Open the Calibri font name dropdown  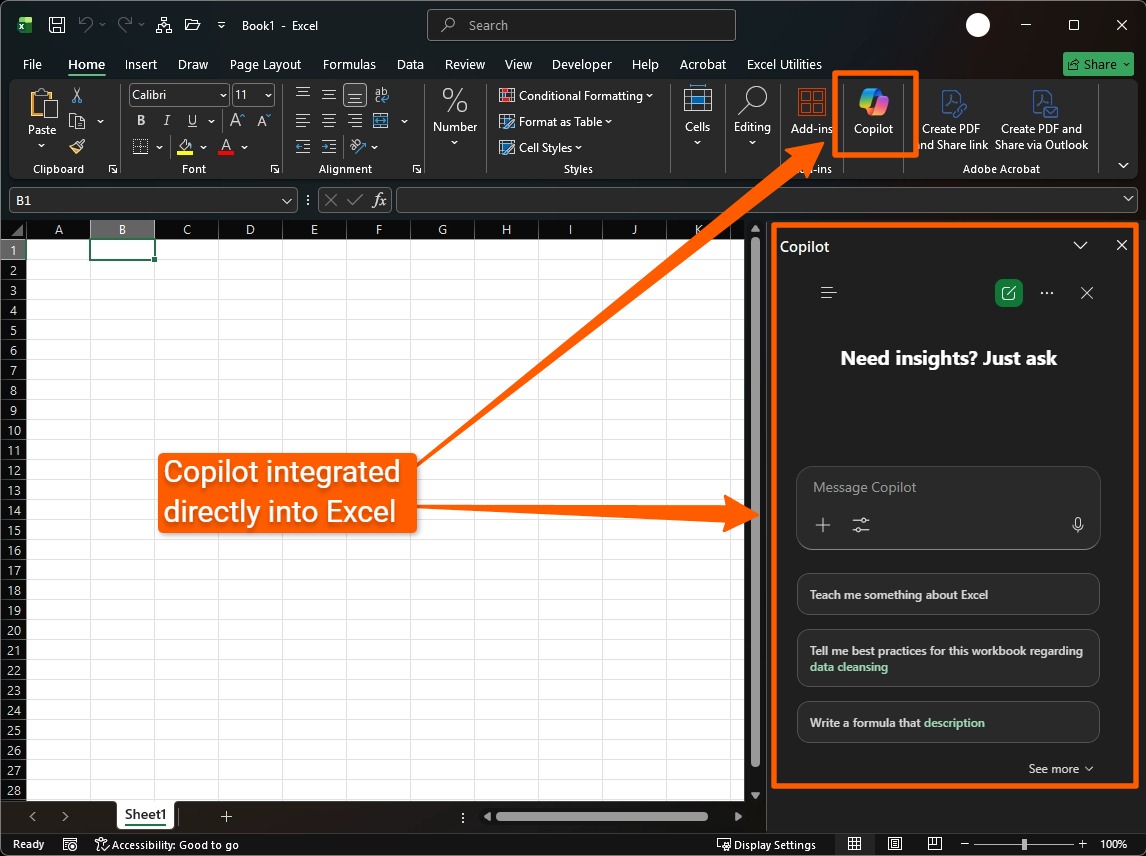click(x=223, y=95)
